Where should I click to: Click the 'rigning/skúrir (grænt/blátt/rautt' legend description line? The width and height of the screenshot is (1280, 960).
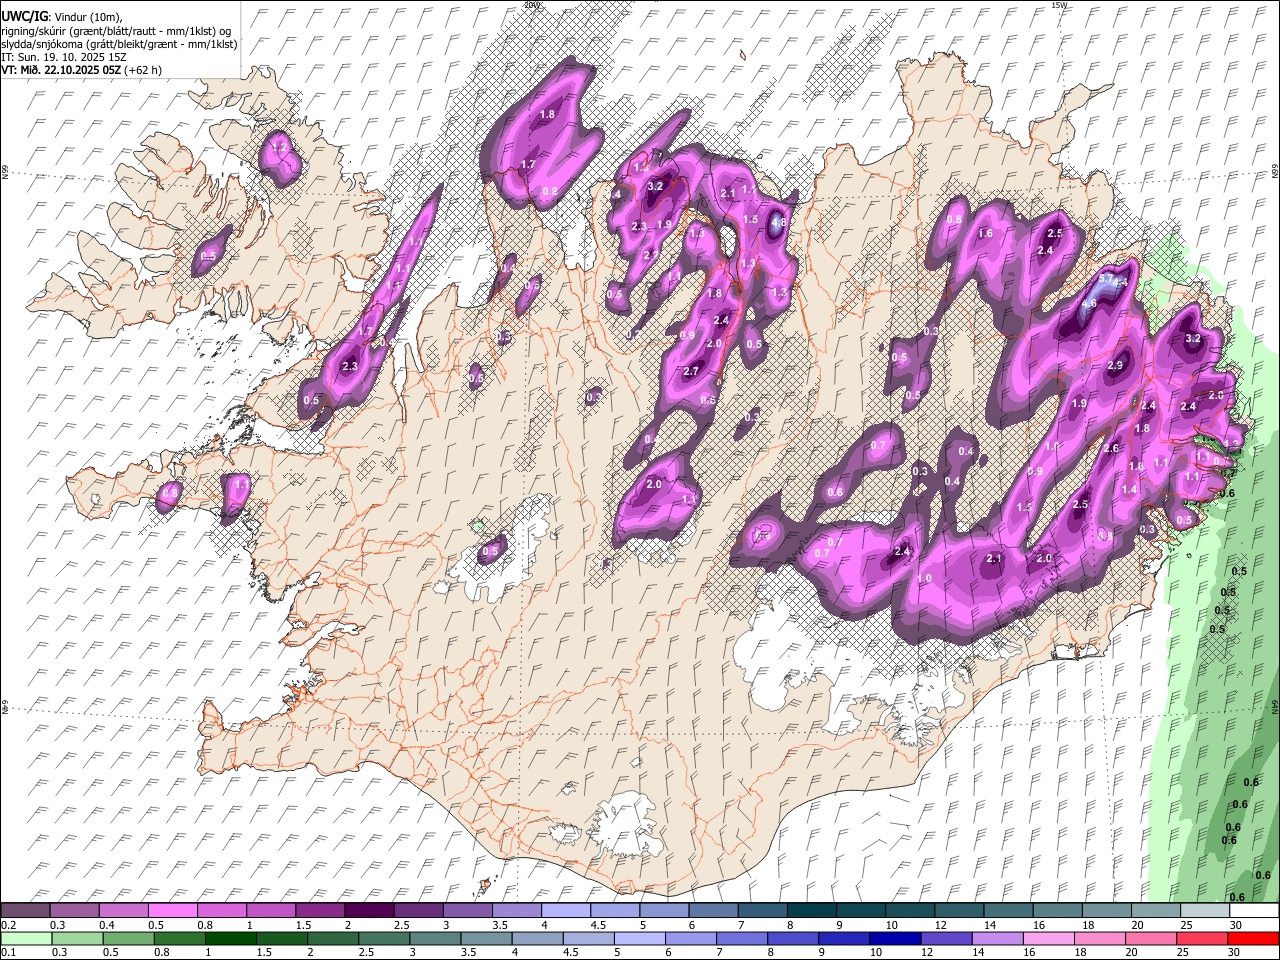[x=116, y=31]
